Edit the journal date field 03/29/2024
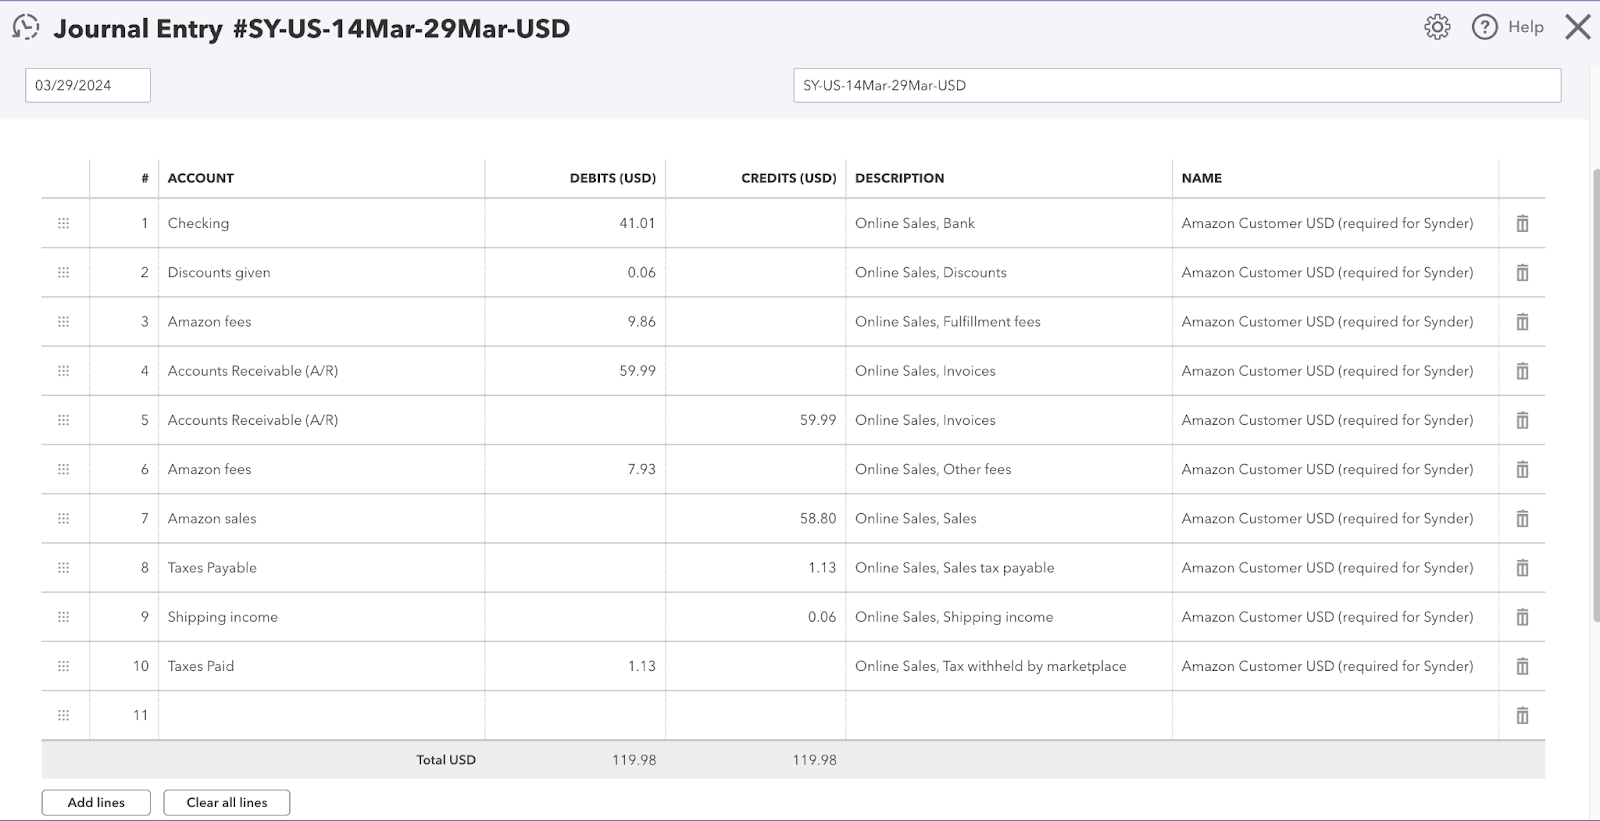Screen dimensions: 1600x821 pos(88,85)
